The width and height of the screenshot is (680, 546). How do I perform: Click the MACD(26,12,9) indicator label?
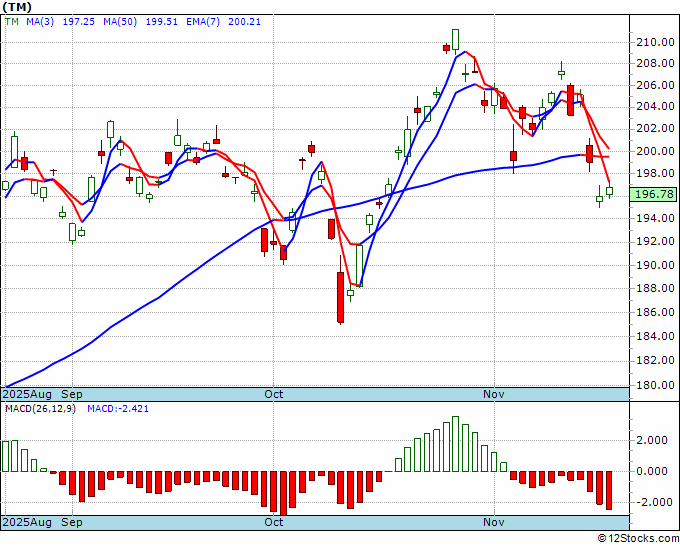40,409
